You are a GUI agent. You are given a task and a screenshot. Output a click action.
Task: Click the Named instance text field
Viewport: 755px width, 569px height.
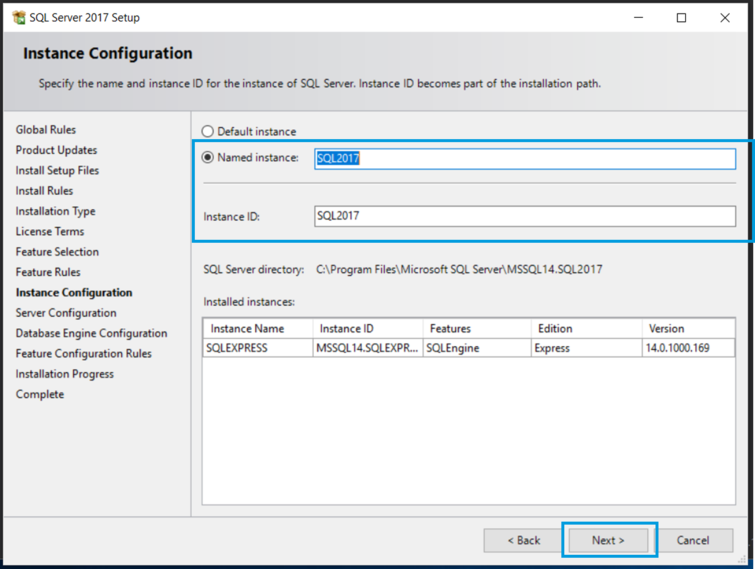[524, 158]
